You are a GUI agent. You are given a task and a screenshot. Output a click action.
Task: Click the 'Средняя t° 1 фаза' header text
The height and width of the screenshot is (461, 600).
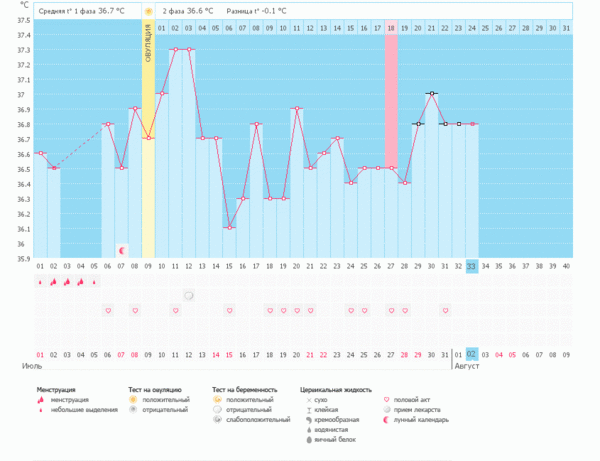(70, 11)
